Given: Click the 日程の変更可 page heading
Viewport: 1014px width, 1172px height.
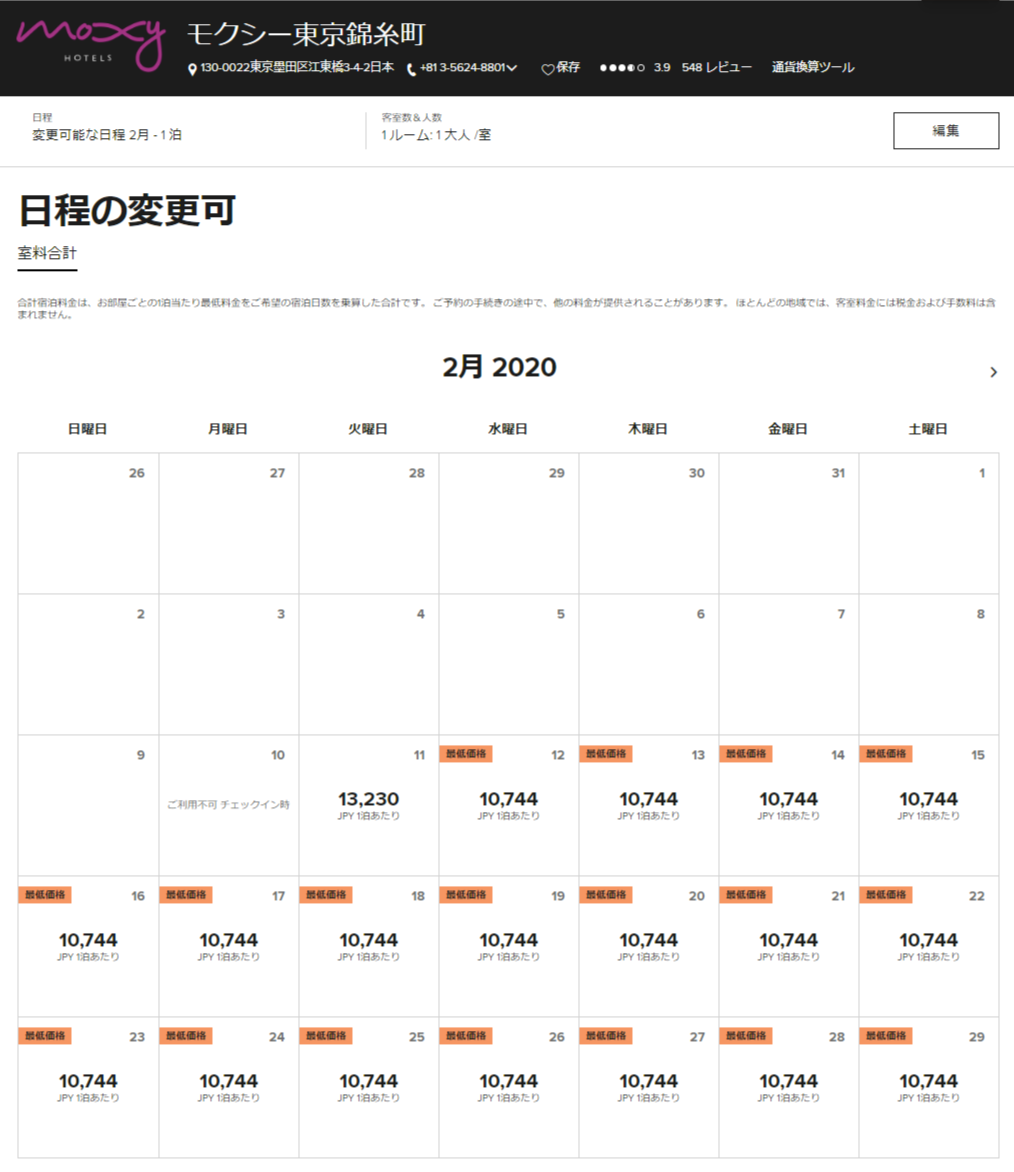Looking at the screenshot, I should coord(127,210).
